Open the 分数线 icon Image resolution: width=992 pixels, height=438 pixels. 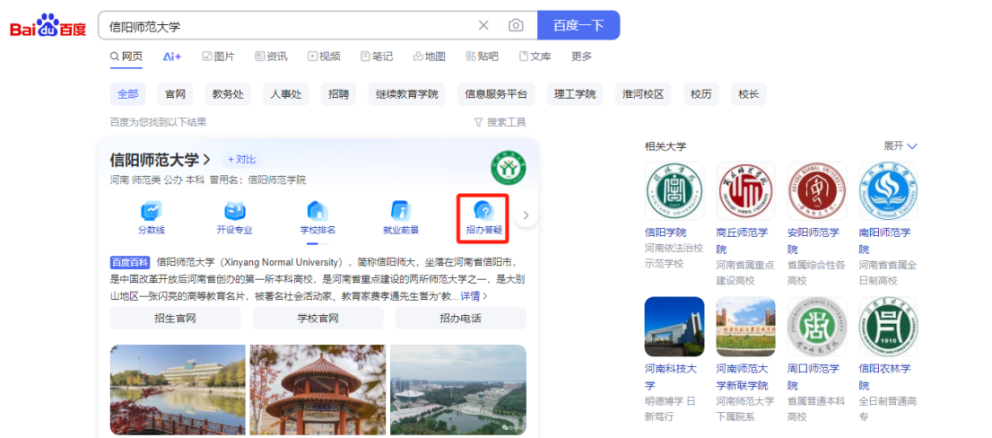click(151, 218)
